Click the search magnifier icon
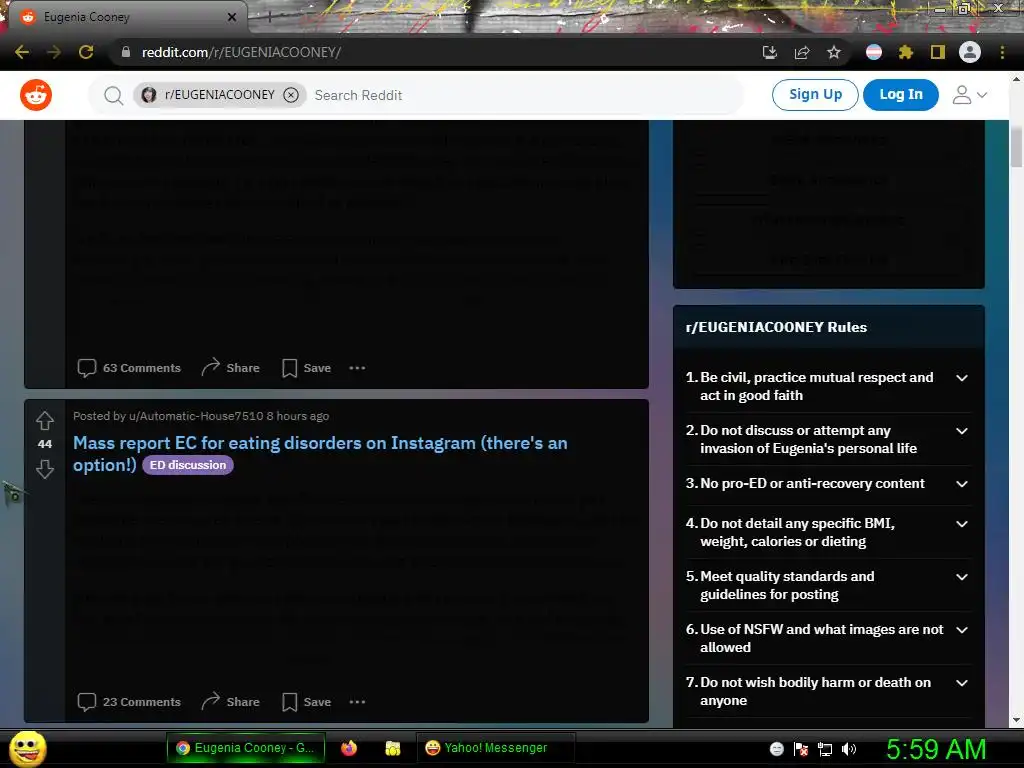 113,95
